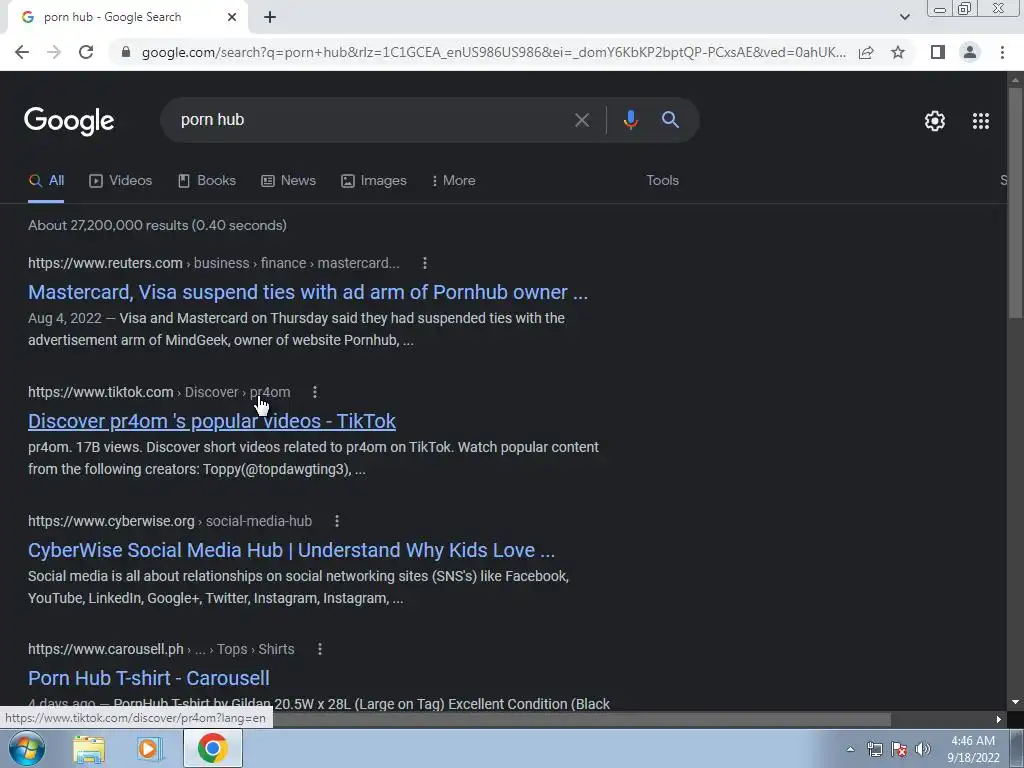The width and height of the screenshot is (1024, 768).
Task: Expand the More search filters menu
Action: (453, 181)
